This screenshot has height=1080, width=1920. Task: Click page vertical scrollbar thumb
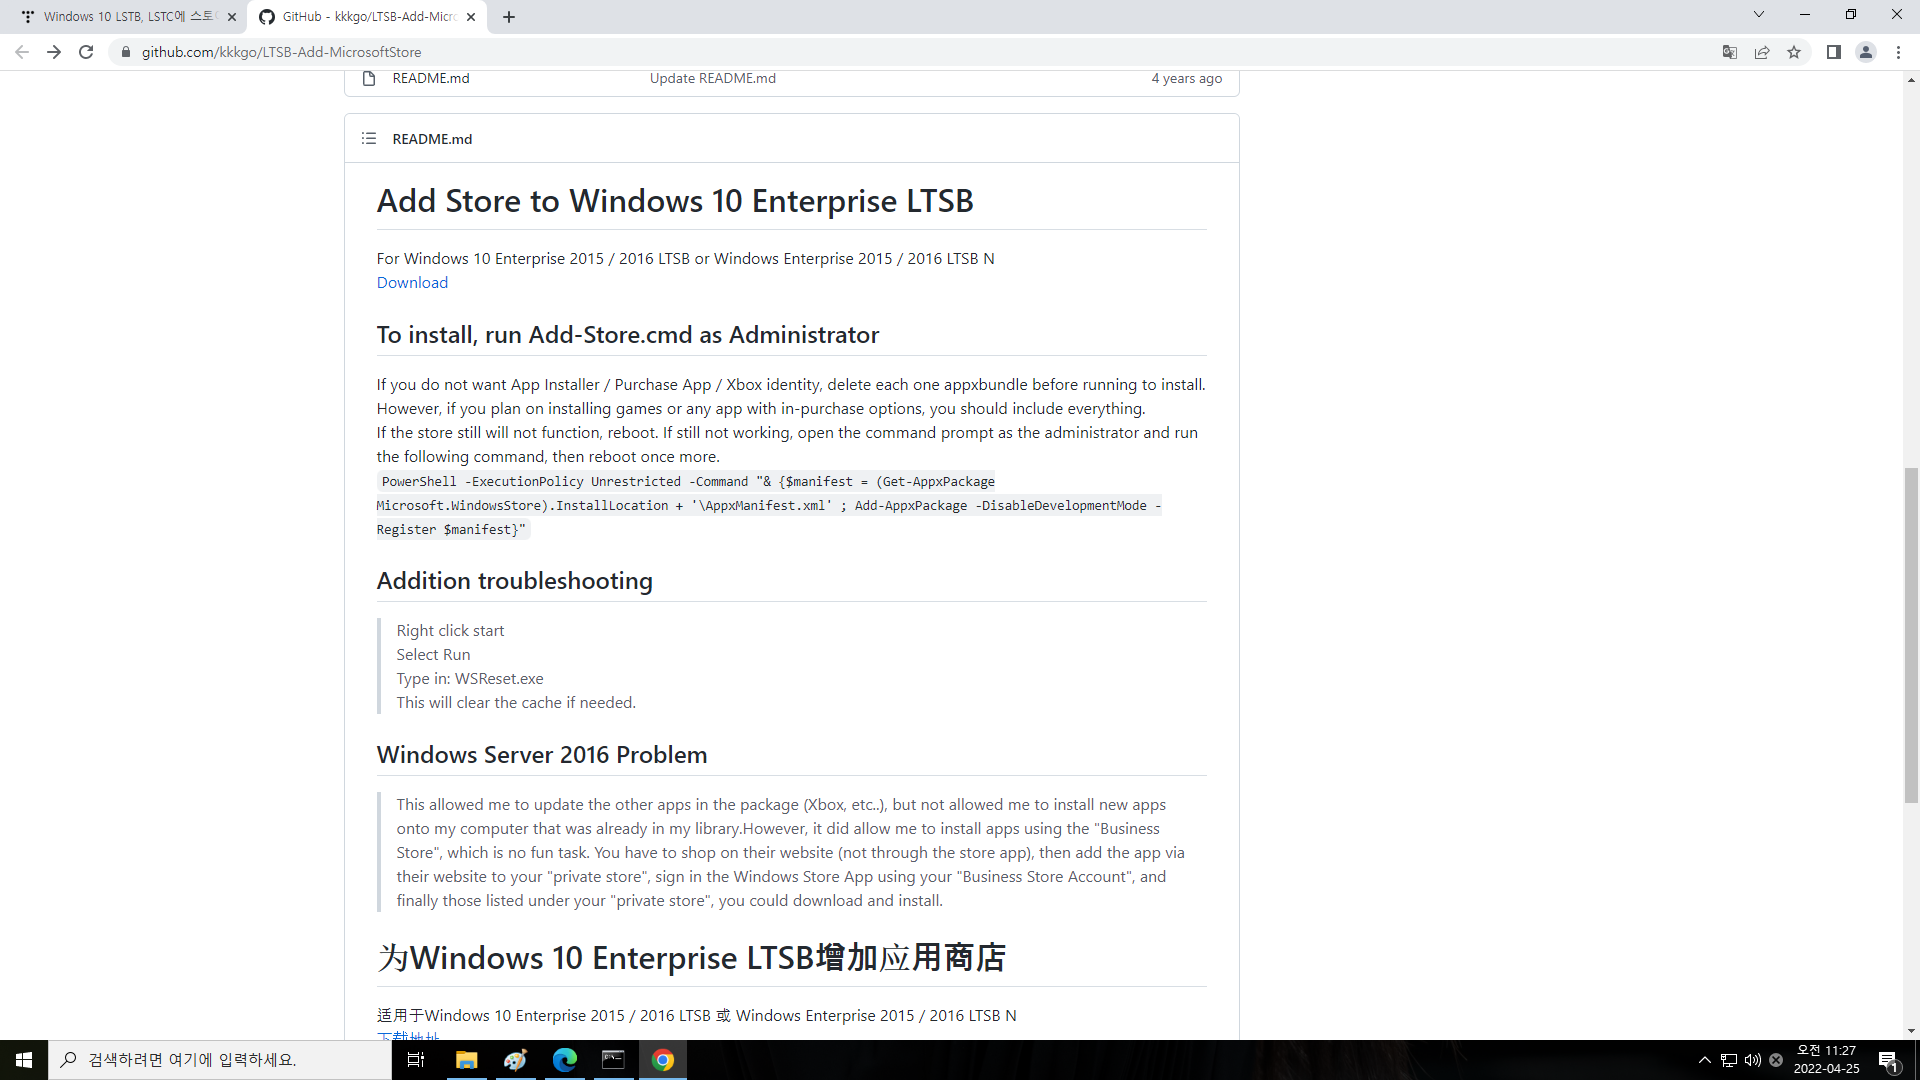click(x=1911, y=635)
